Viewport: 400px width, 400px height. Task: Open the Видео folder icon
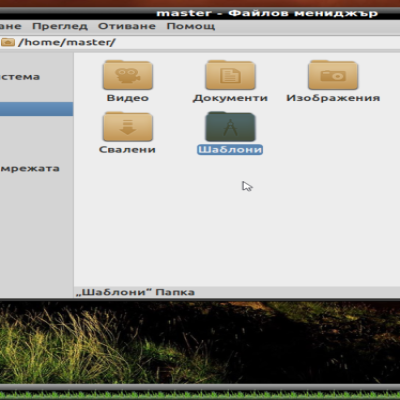[x=128, y=75]
